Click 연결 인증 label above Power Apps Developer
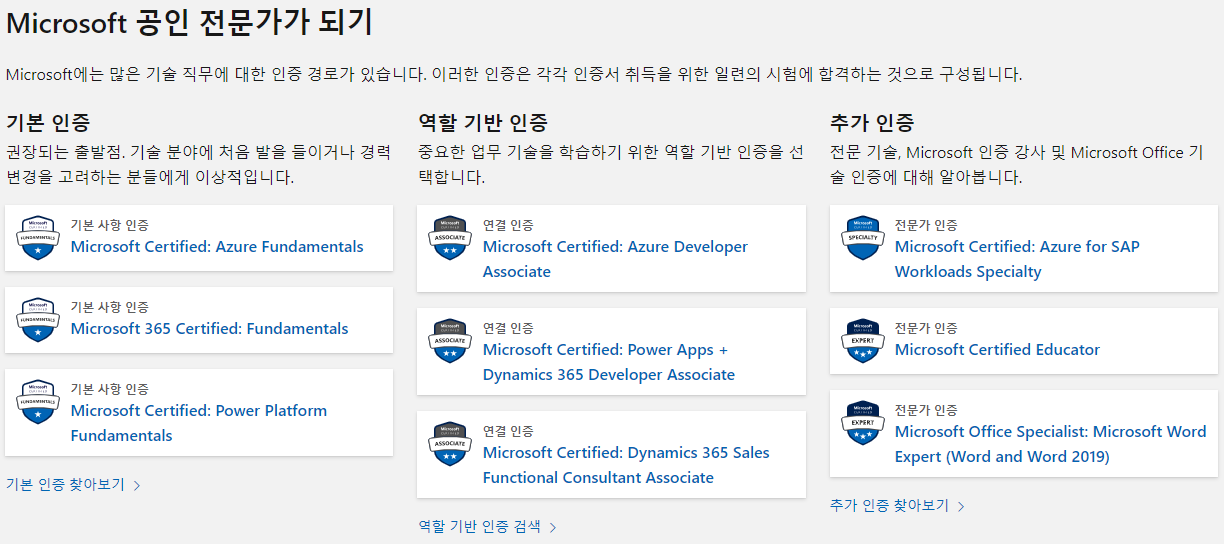 click(508, 329)
